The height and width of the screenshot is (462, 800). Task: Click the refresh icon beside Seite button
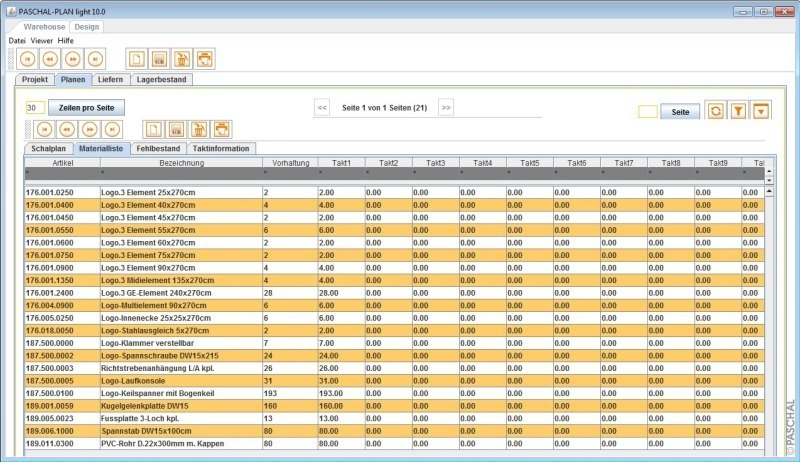pyautogui.click(x=716, y=111)
